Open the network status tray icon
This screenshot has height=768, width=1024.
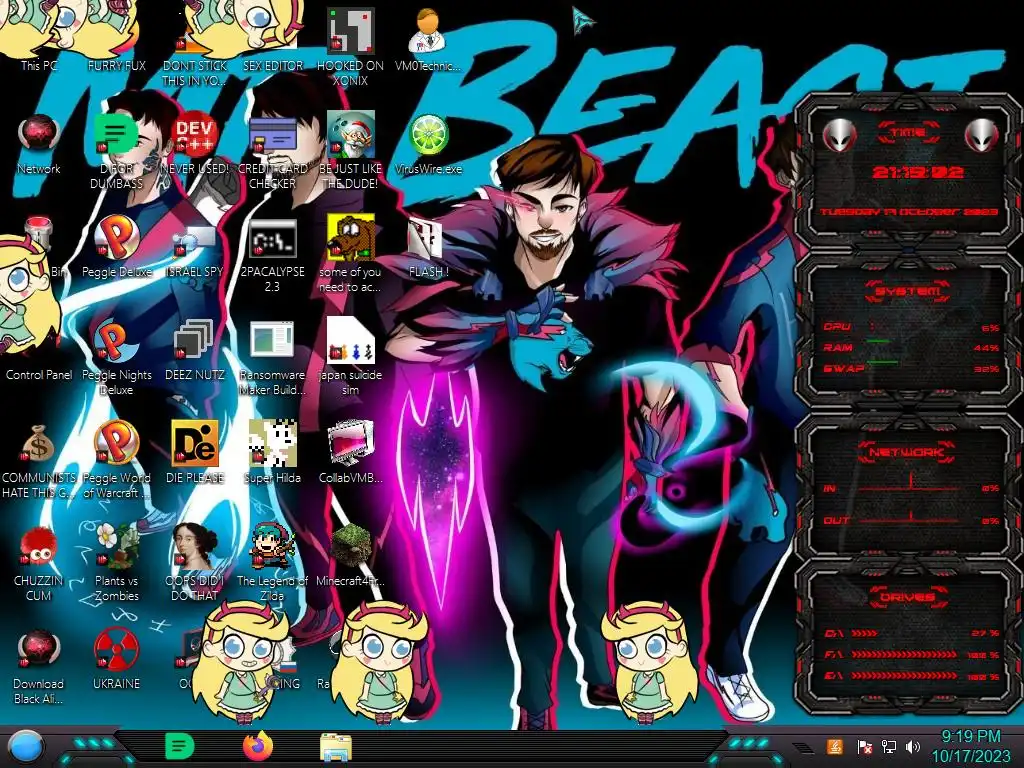(x=889, y=746)
